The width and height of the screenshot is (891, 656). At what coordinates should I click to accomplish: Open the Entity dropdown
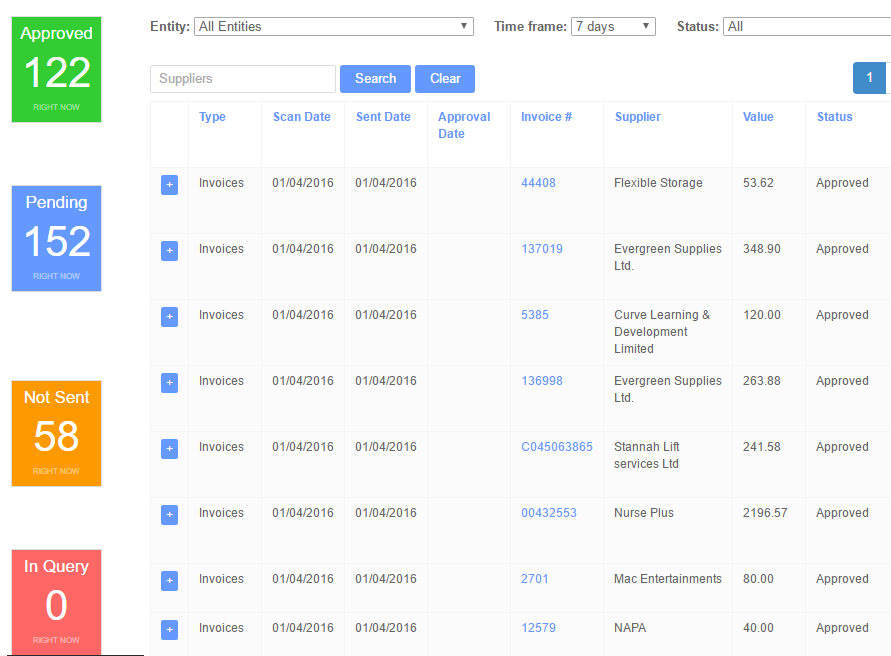pos(333,26)
